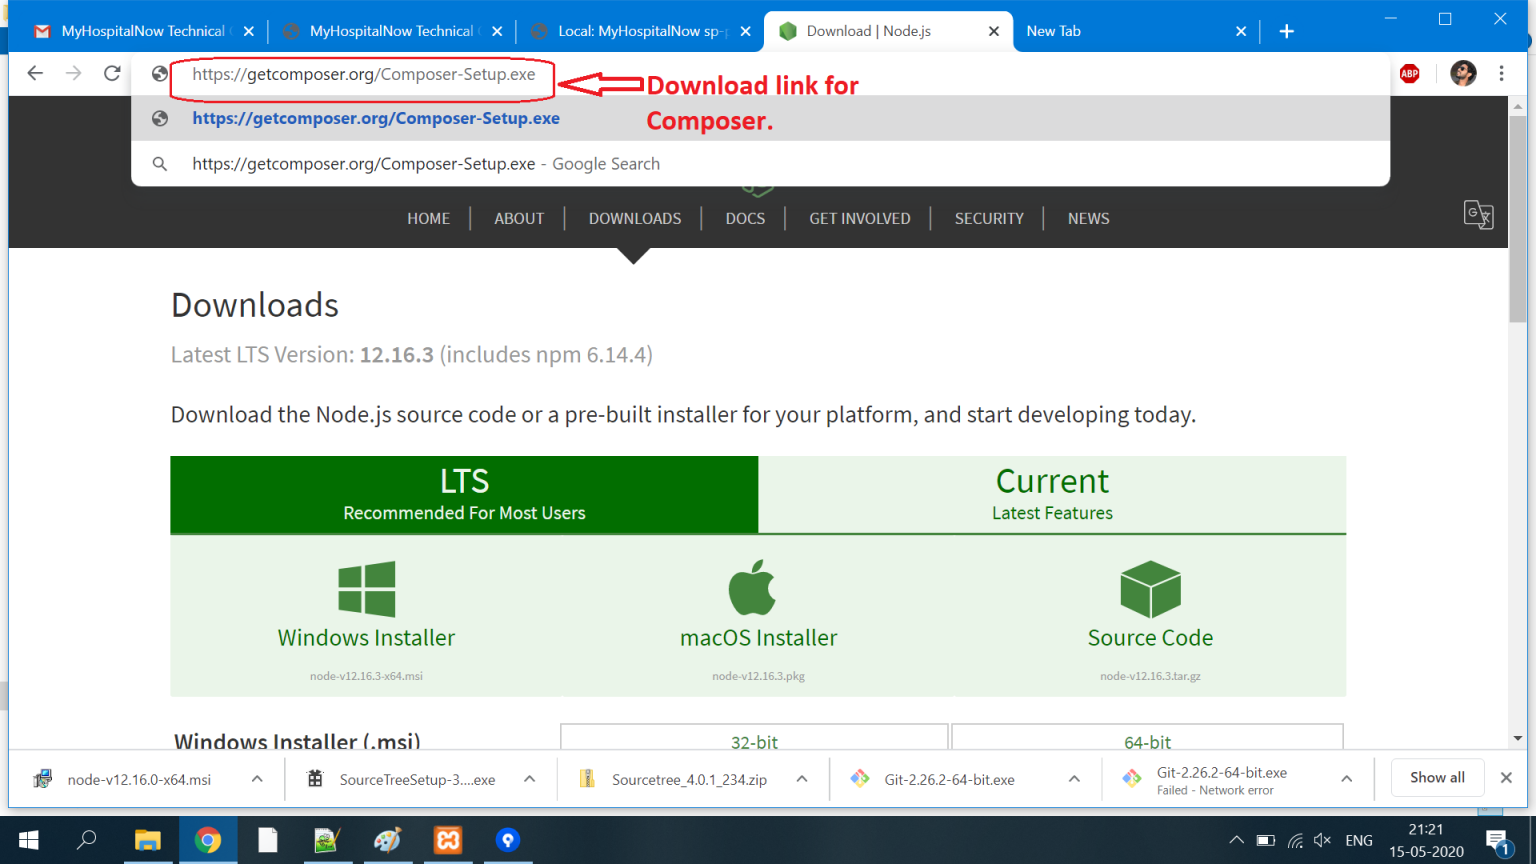
Task: Click the macOS Installer apple icon
Action: [752, 587]
